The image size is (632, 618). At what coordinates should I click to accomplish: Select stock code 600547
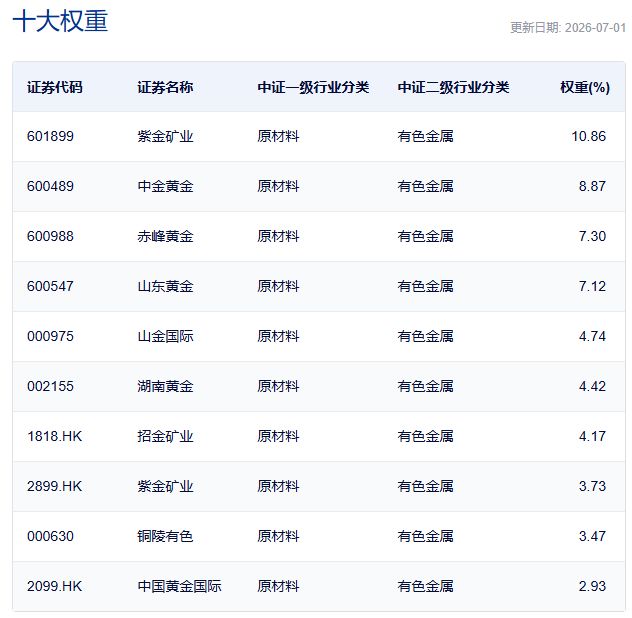click(50, 286)
